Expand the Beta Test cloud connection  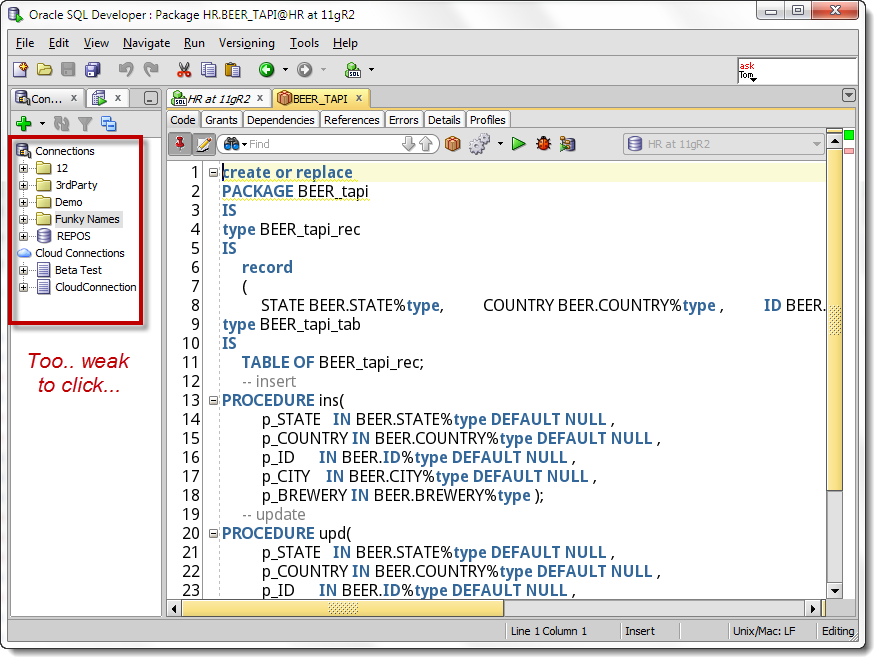(23, 270)
